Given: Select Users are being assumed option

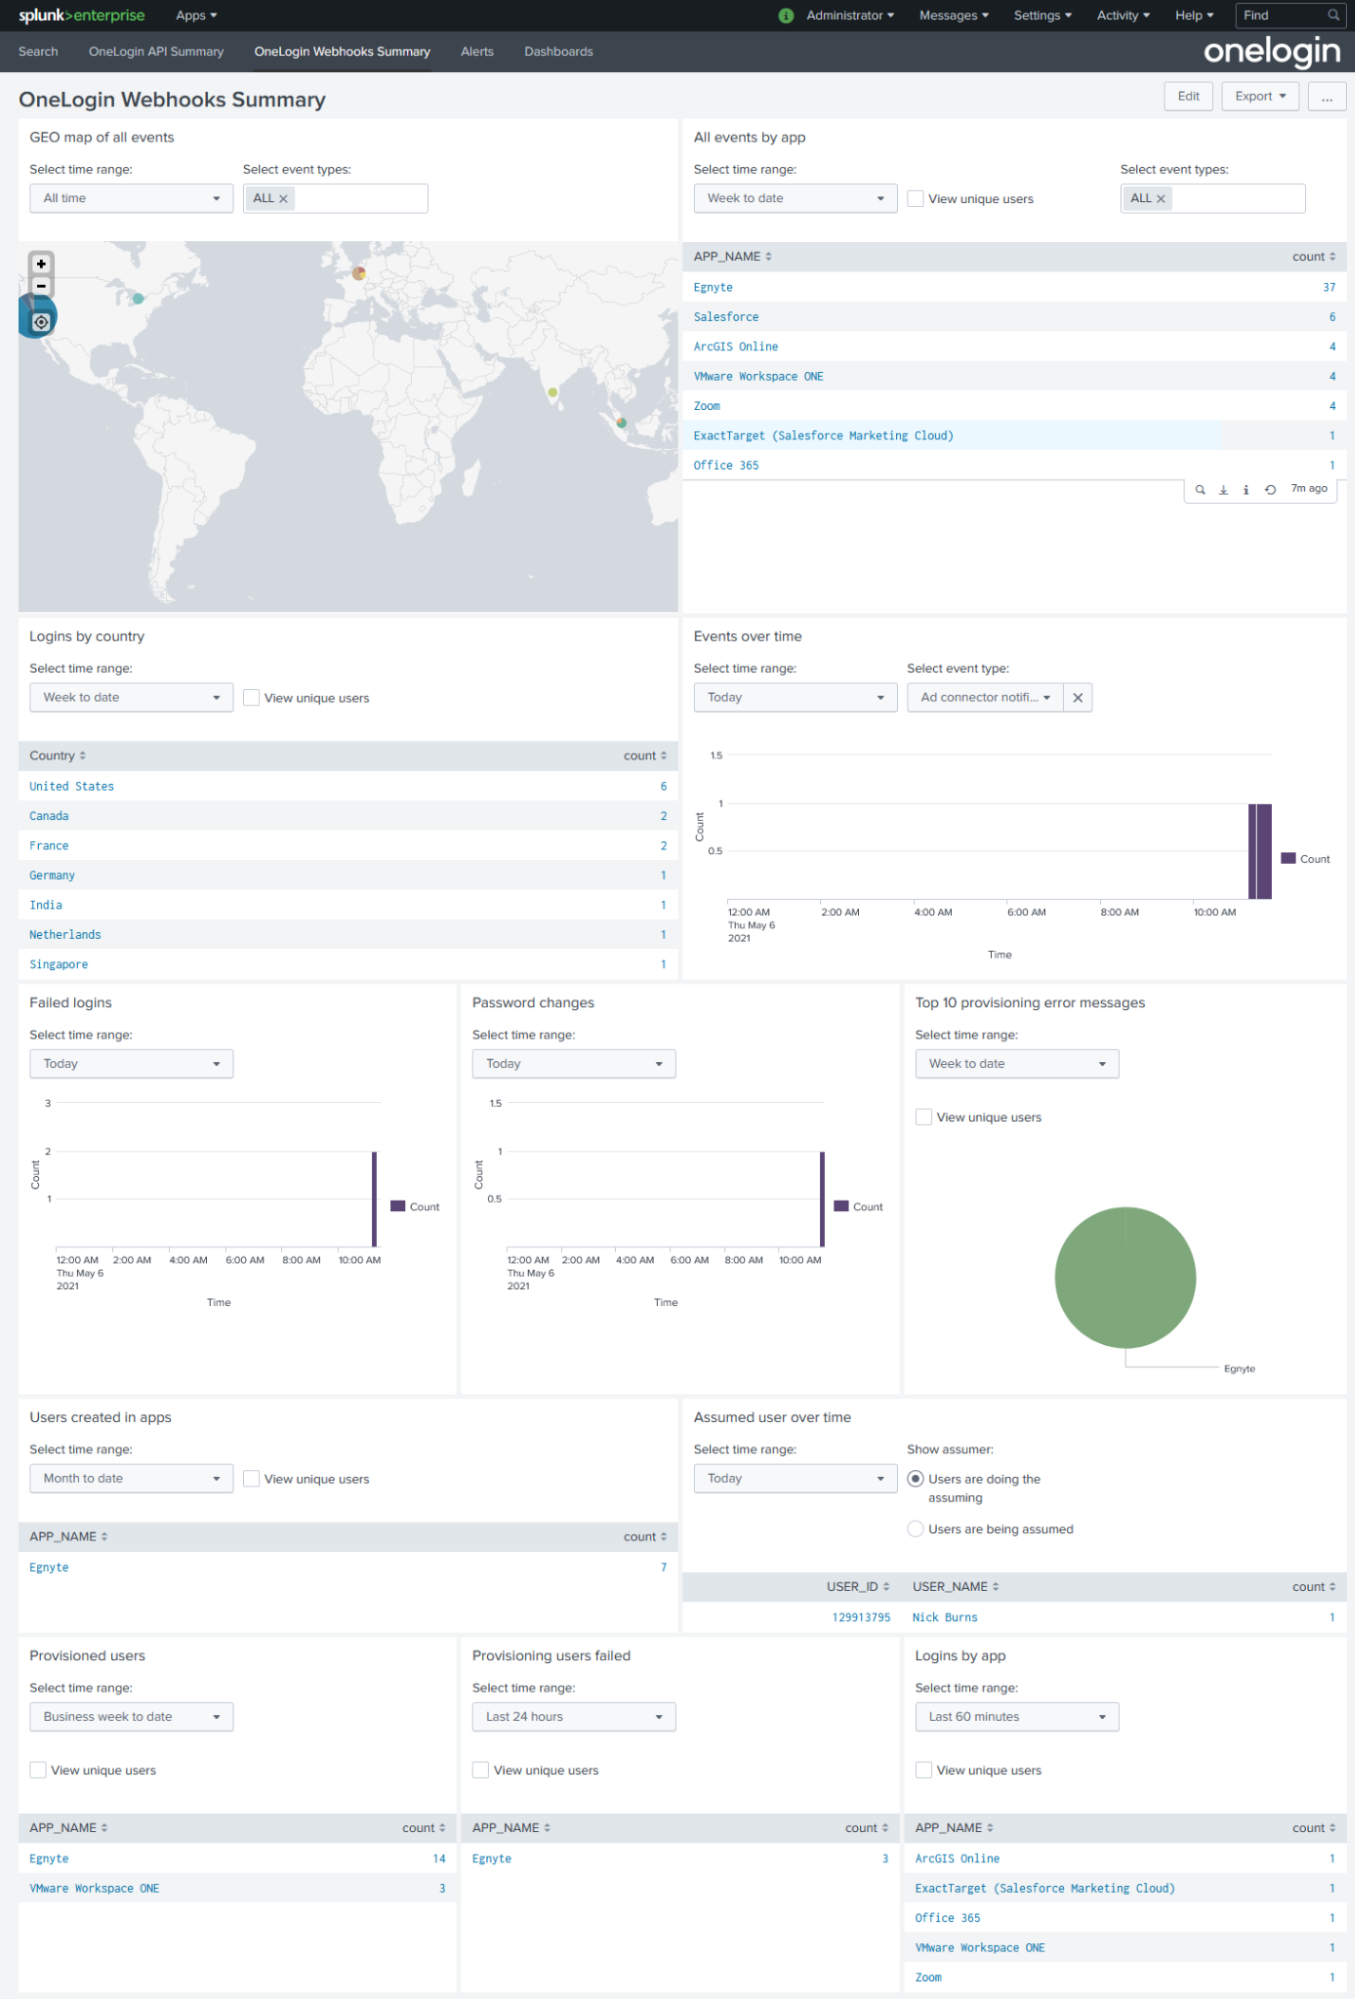Looking at the screenshot, I should (x=915, y=1529).
